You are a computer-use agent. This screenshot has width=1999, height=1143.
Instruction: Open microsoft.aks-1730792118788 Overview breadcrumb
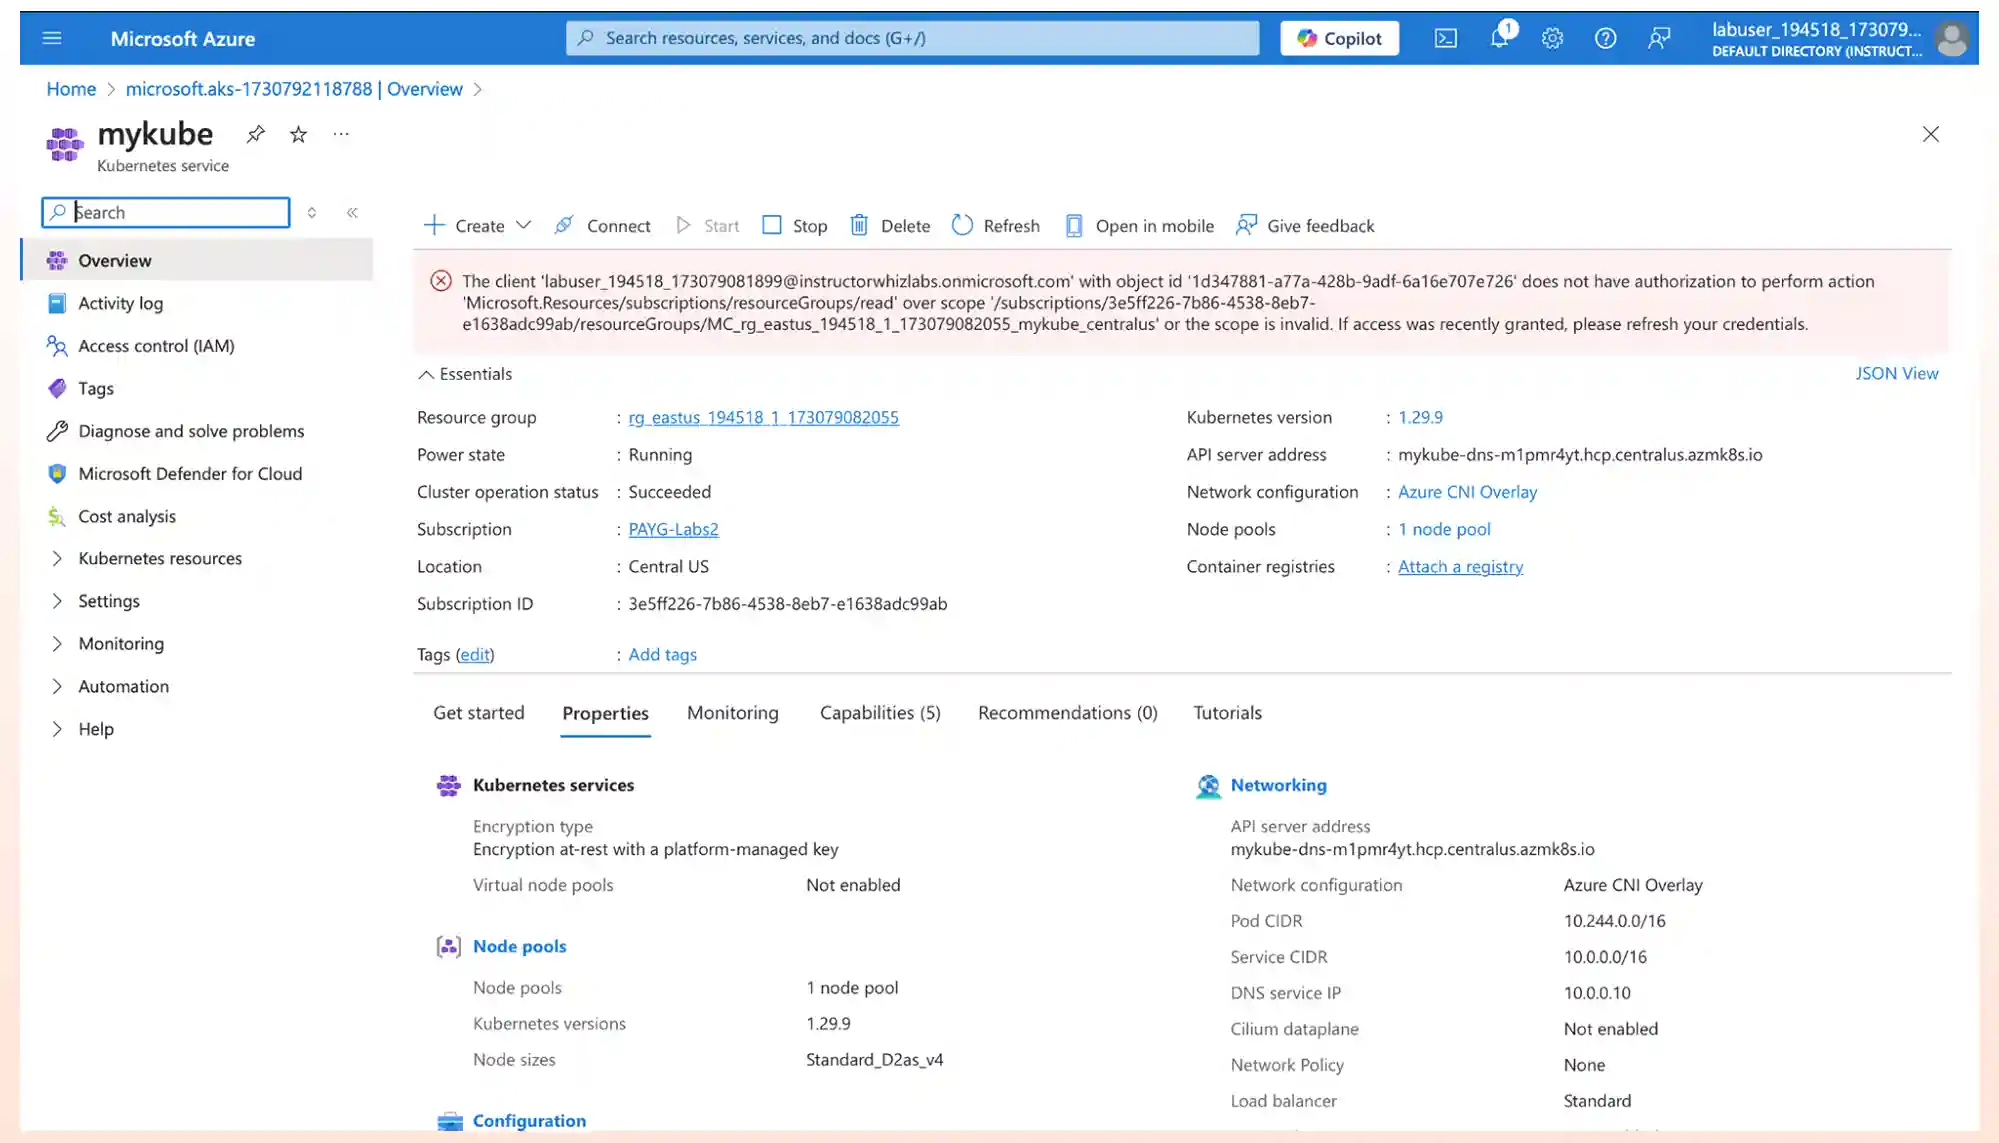click(294, 89)
